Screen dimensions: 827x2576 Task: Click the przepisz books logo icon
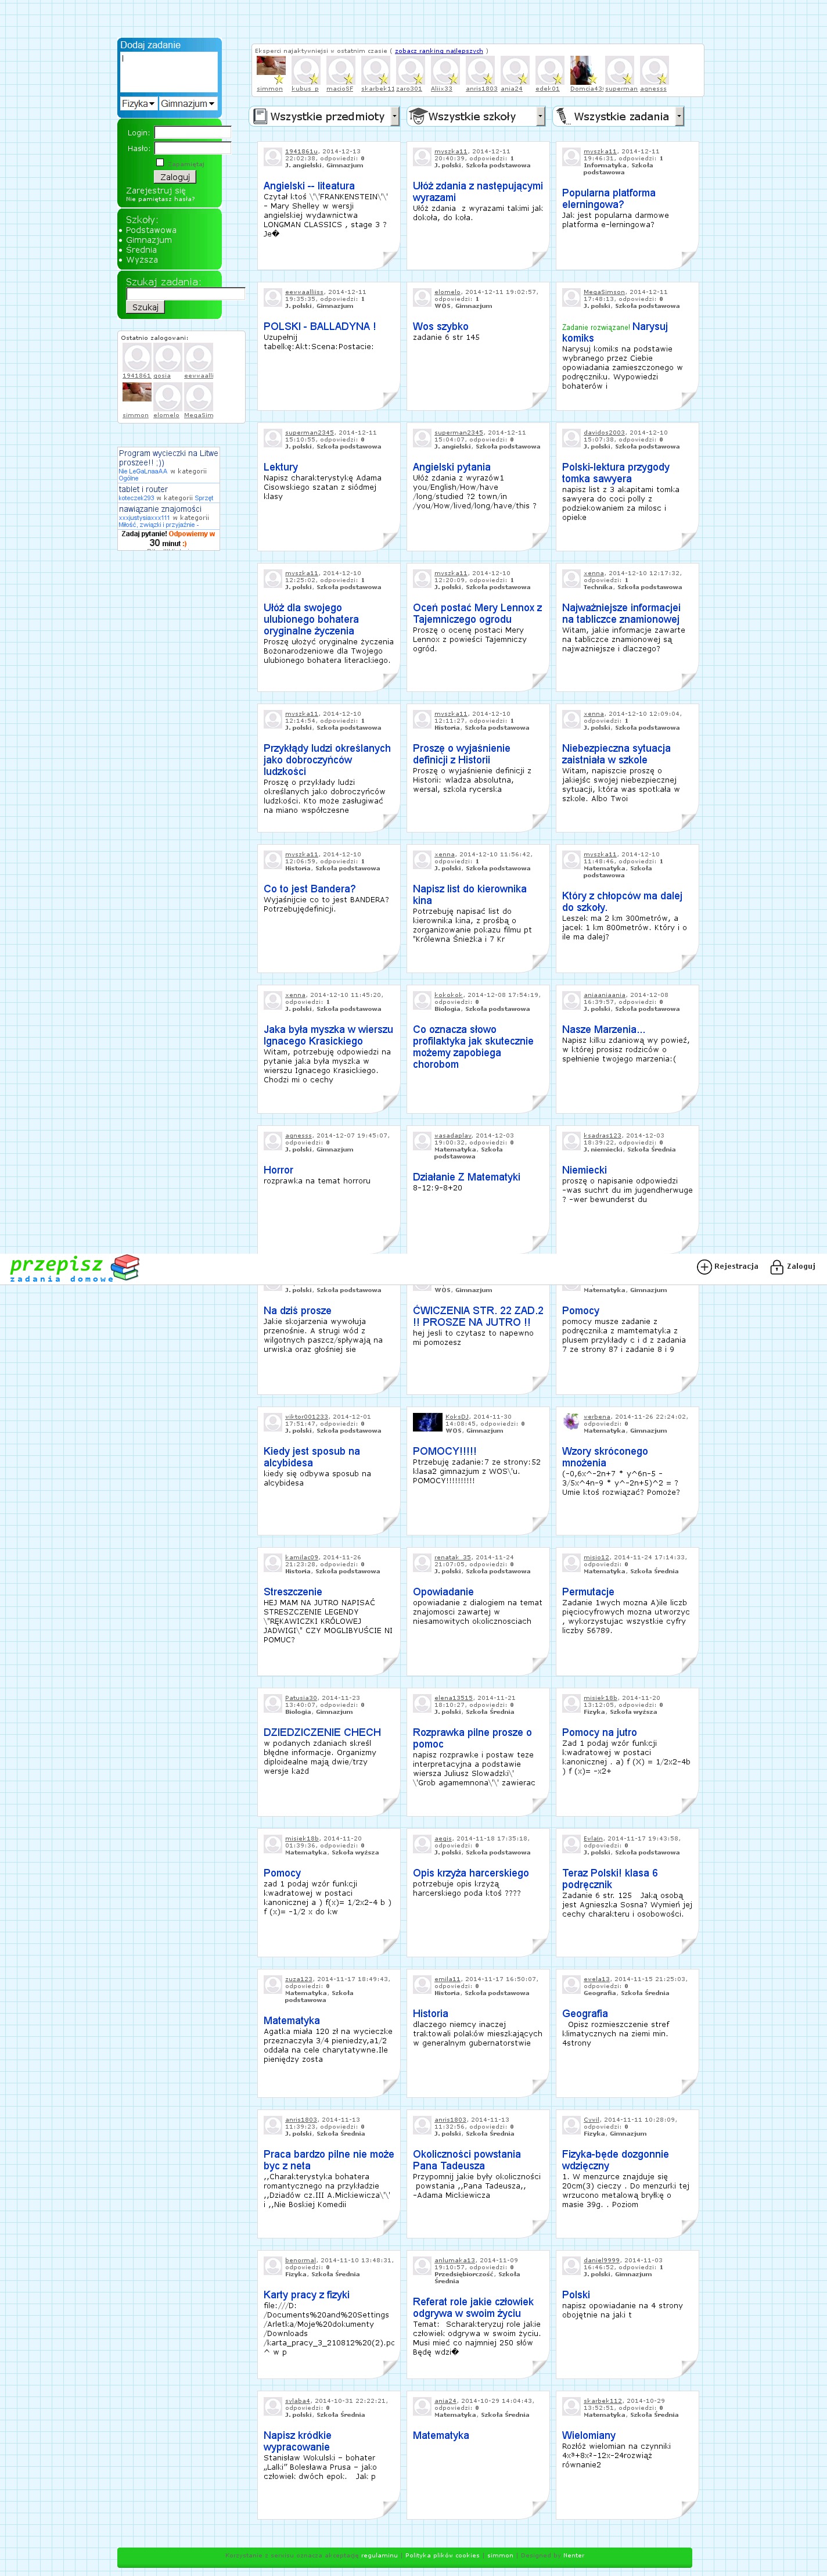pos(125,1267)
